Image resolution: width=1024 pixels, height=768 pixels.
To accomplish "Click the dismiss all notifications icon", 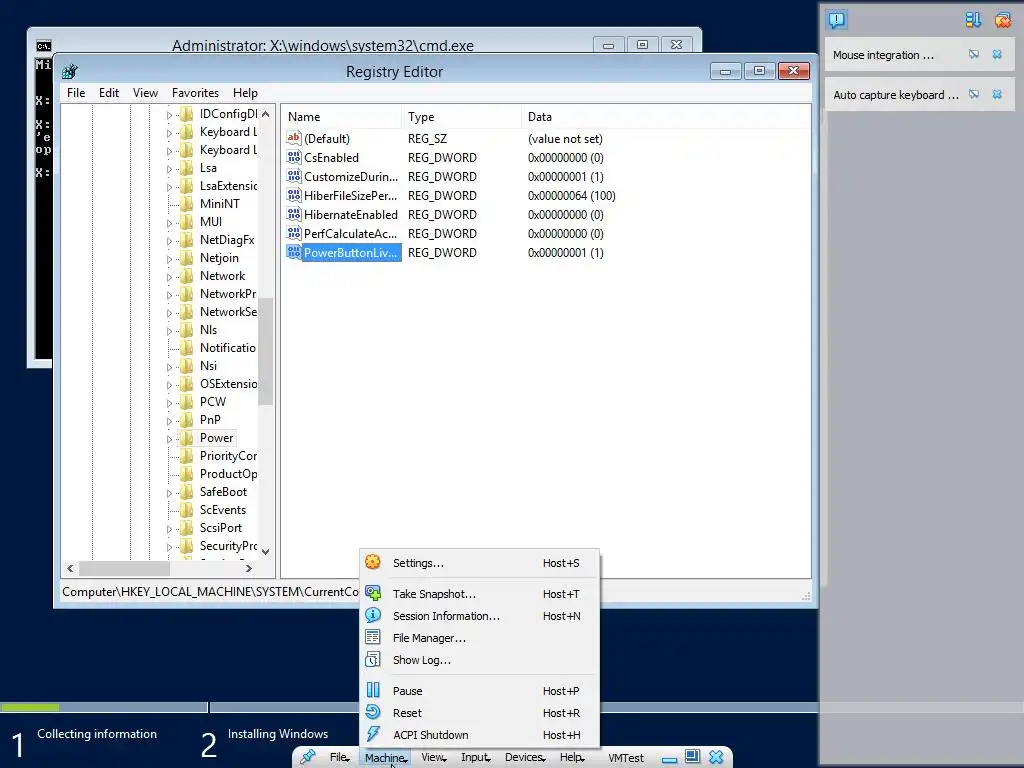I will pyautogui.click(x=1002, y=20).
